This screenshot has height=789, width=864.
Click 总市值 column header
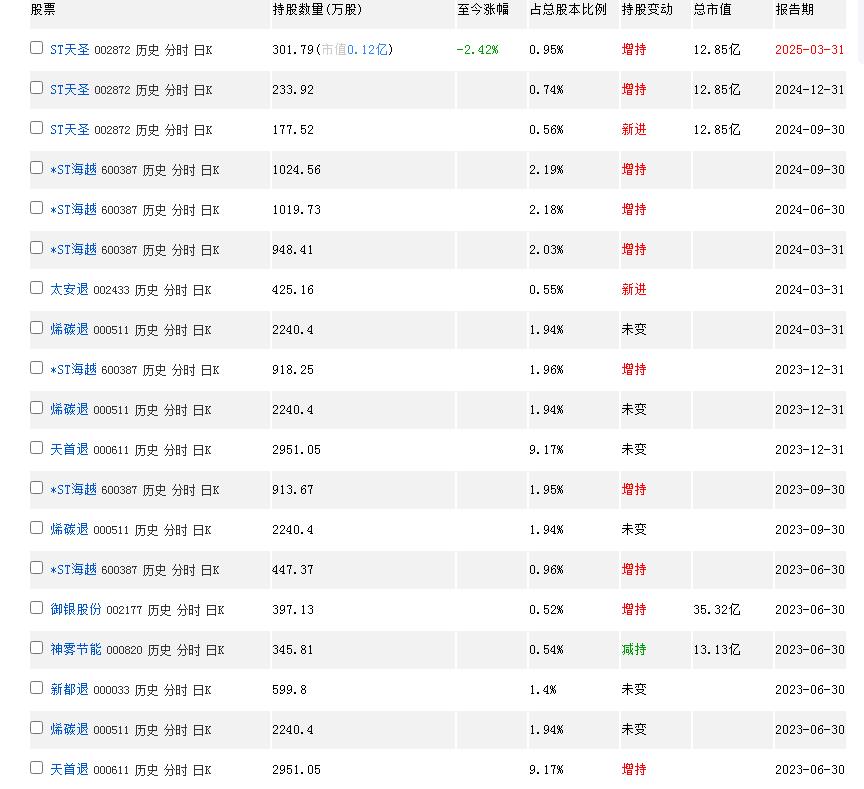(x=712, y=9)
